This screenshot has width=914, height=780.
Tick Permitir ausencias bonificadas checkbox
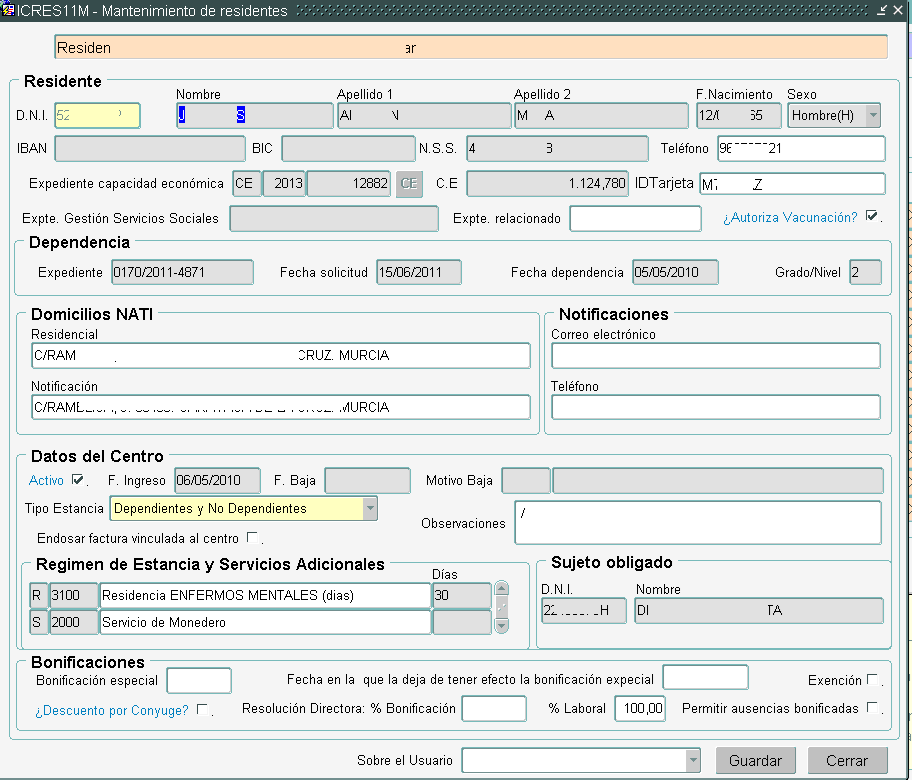(x=872, y=709)
